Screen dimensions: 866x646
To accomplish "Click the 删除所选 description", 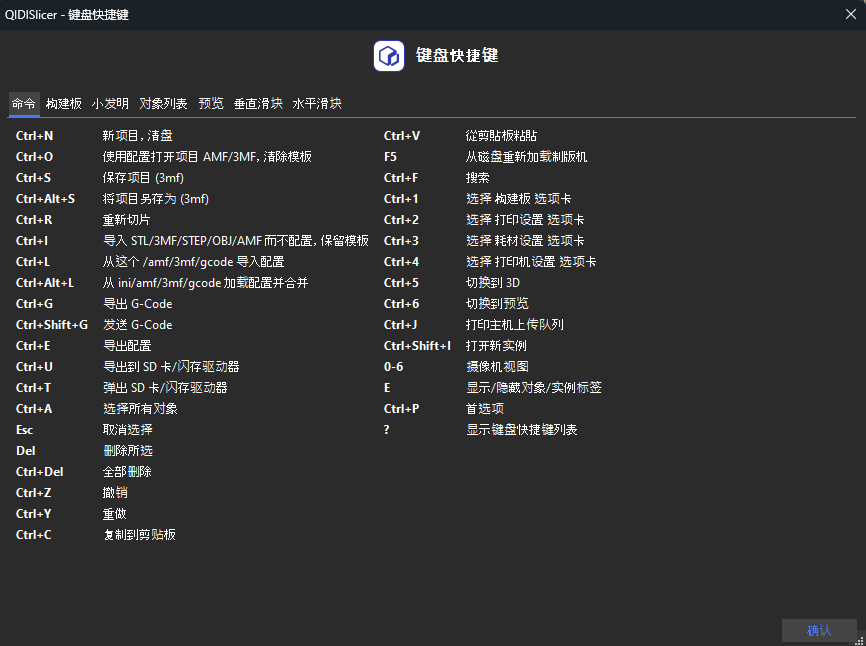I will coord(128,451).
